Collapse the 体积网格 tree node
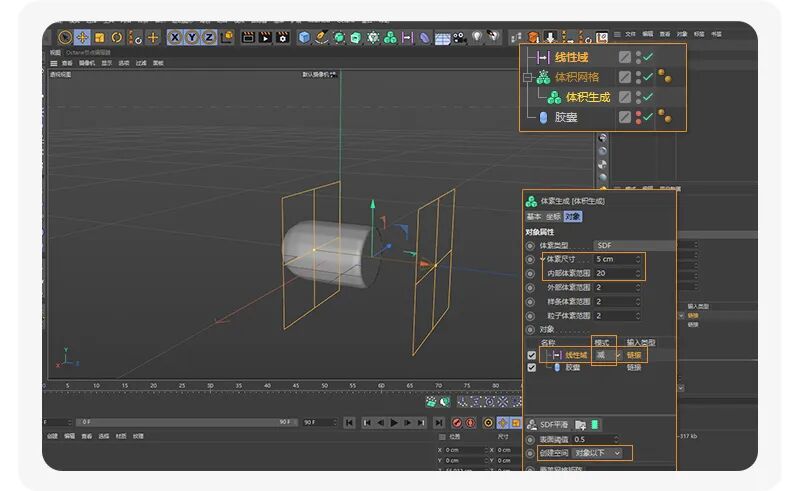800x491 pixels. pos(528,78)
